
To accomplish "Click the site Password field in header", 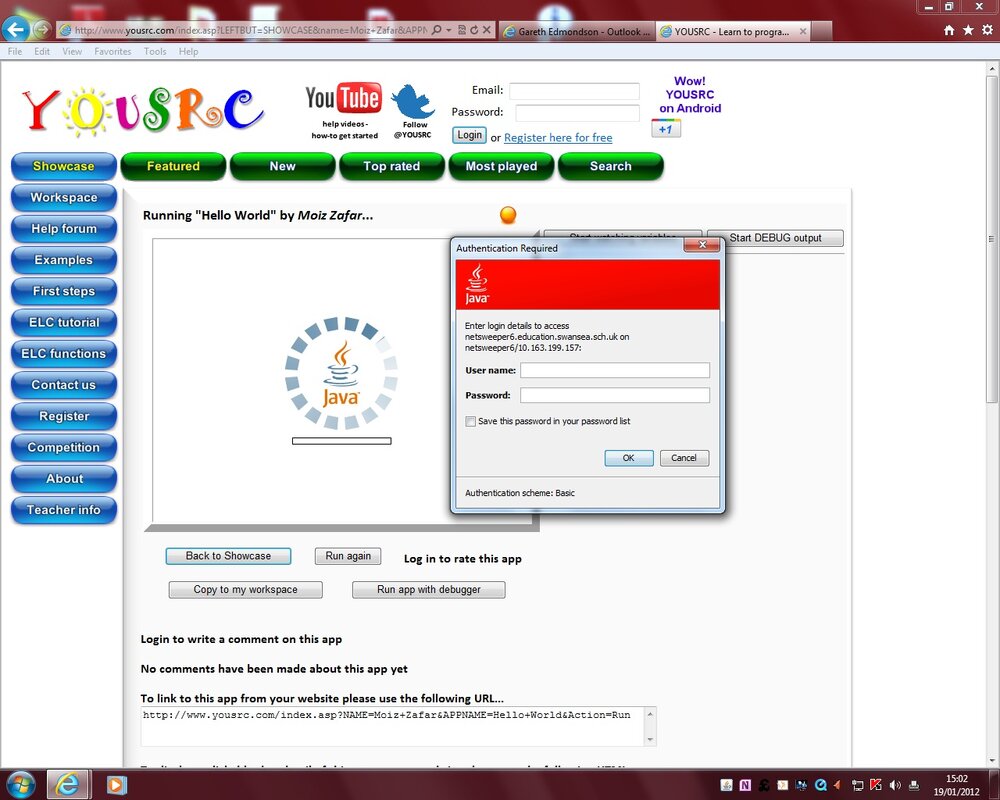I will 578,113.
